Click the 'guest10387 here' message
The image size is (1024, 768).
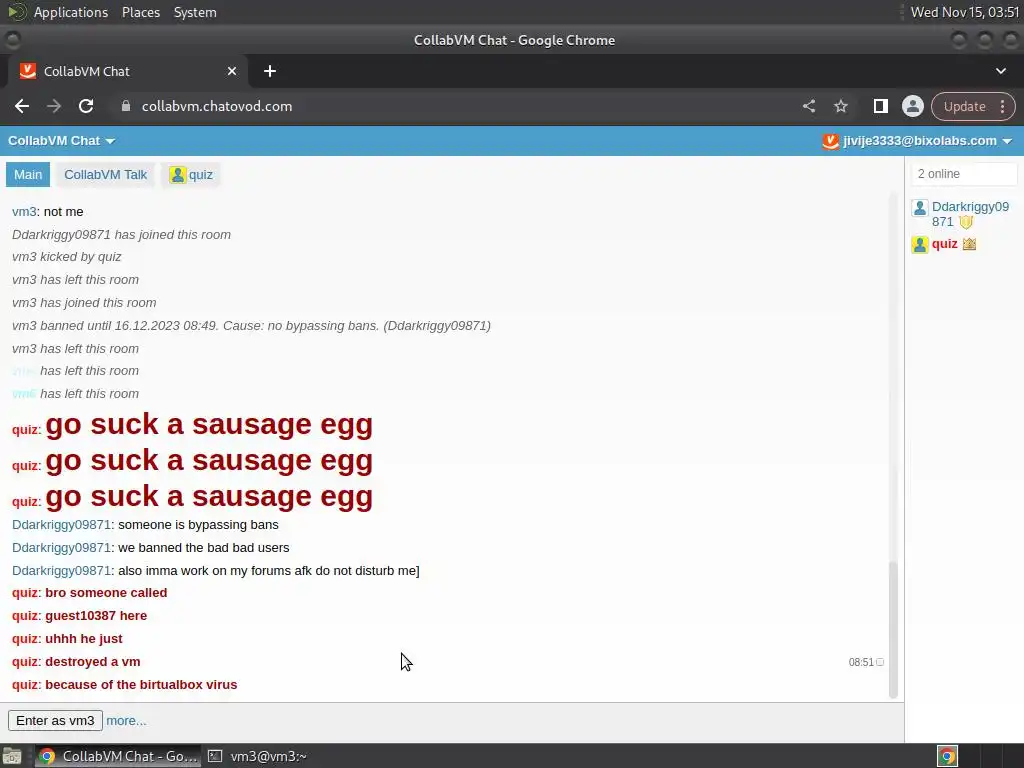coord(96,616)
